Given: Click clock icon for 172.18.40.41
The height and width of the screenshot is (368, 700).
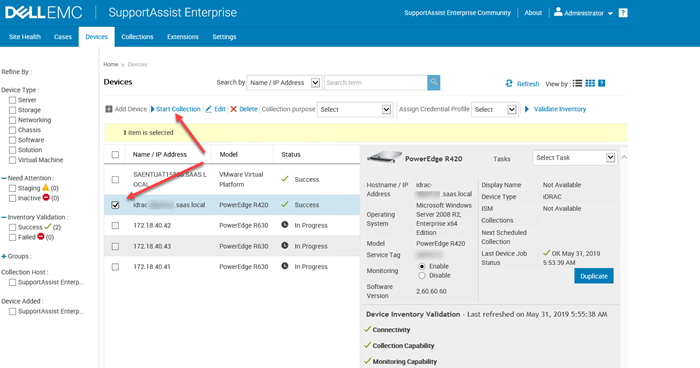Looking at the screenshot, I should (285, 266).
